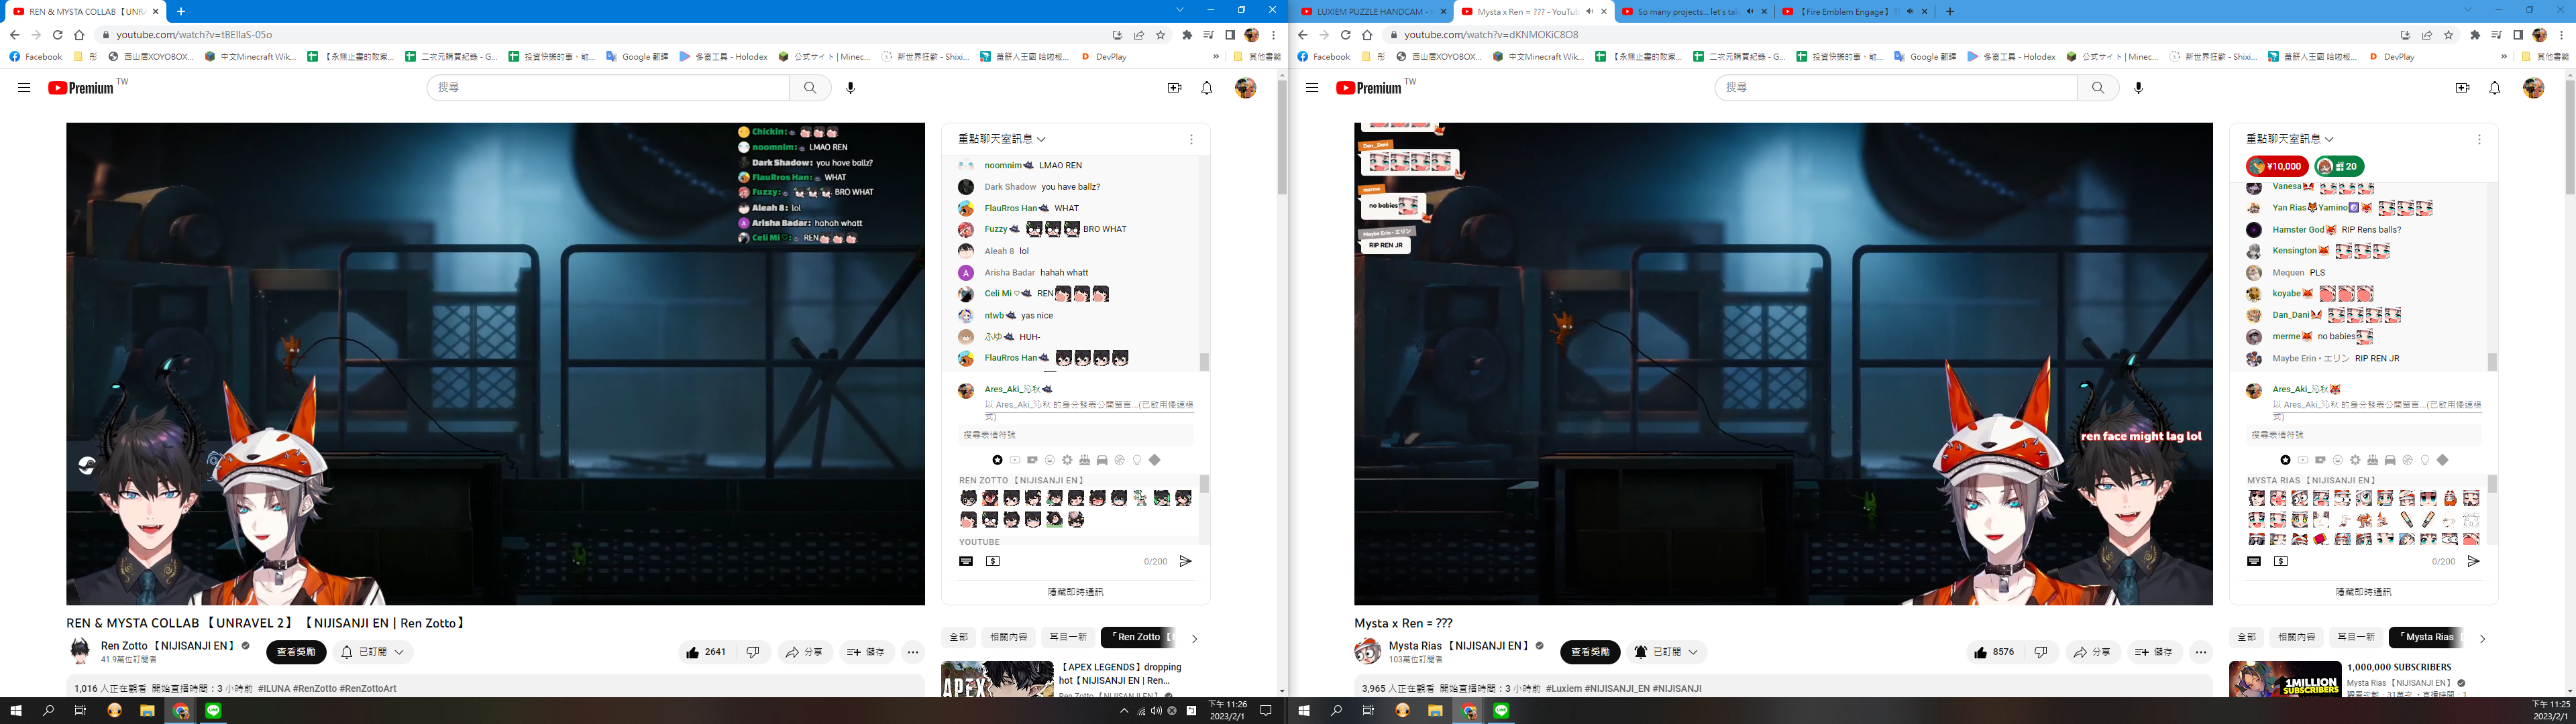The width and height of the screenshot is (2576, 724).
Task: Open YouTube guide menu in right window
Action: pos(1312,88)
